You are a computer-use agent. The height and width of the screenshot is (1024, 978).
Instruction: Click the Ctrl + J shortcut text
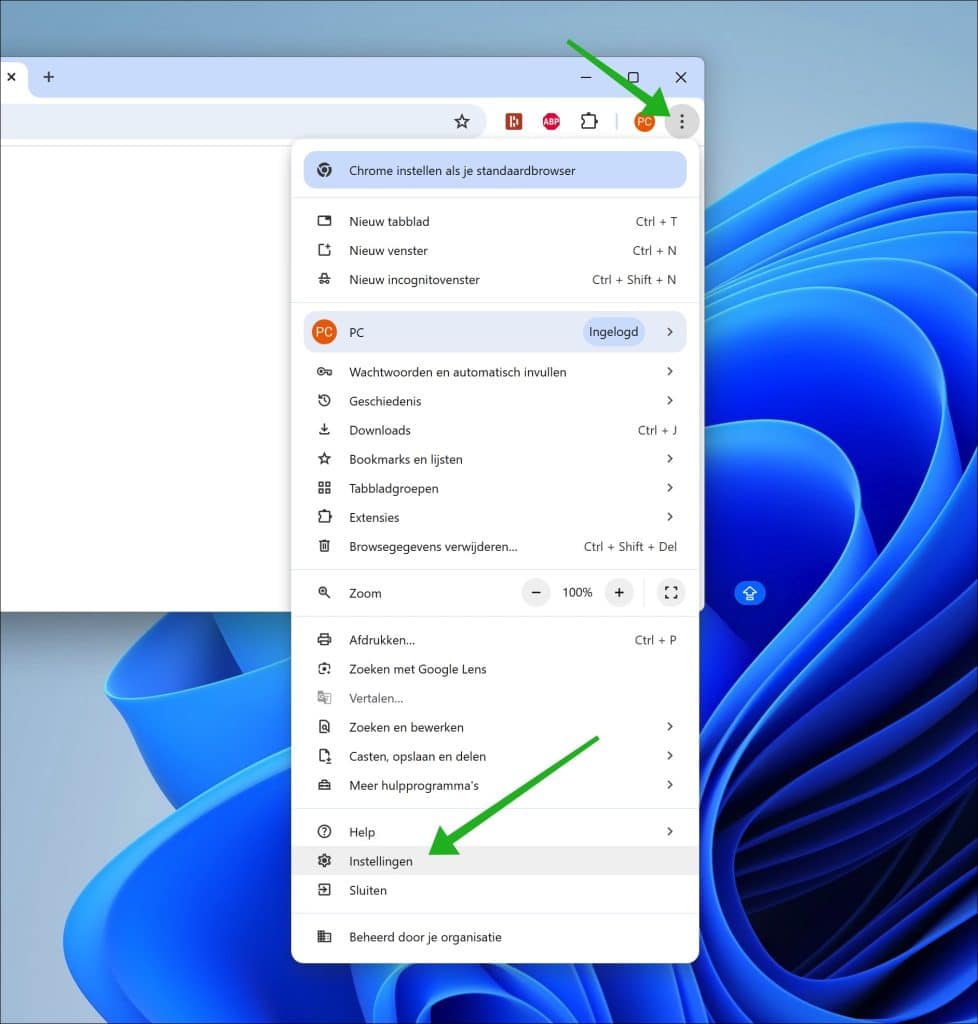pos(657,430)
